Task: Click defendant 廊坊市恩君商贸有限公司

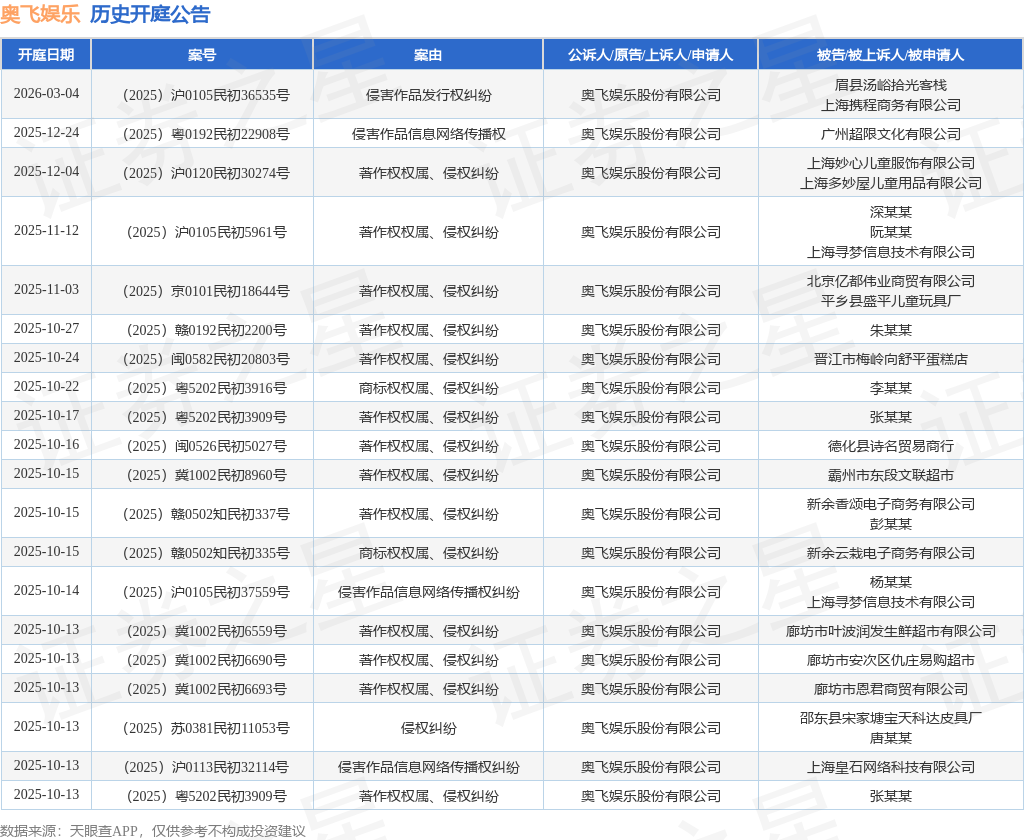Action: (x=891, y=689)
